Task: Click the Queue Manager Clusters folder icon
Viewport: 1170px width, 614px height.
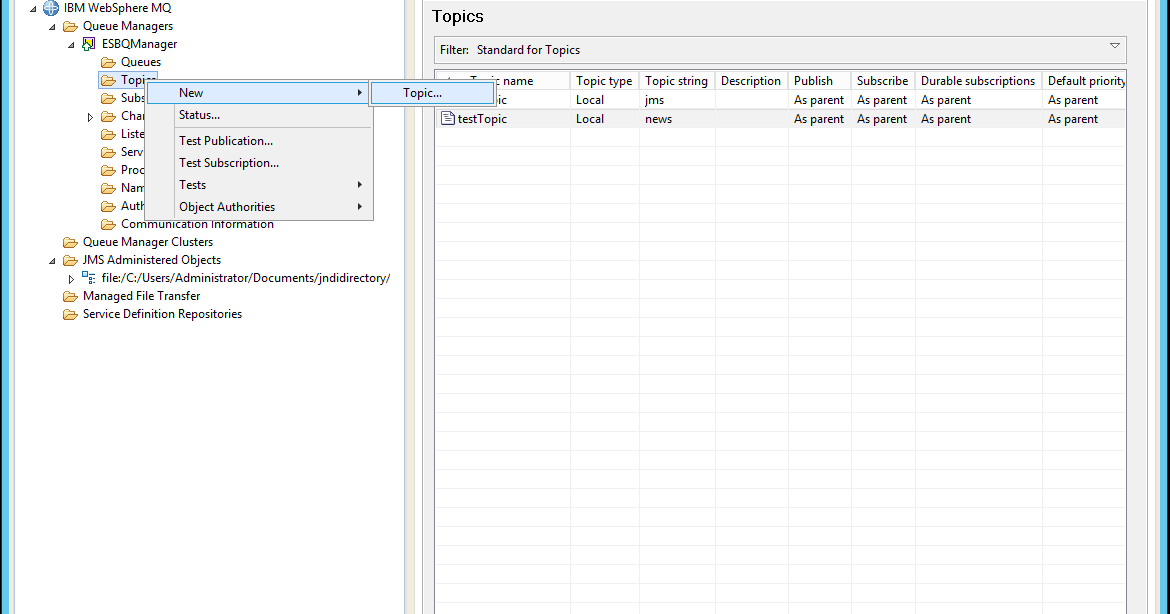Action: point(68,241)
